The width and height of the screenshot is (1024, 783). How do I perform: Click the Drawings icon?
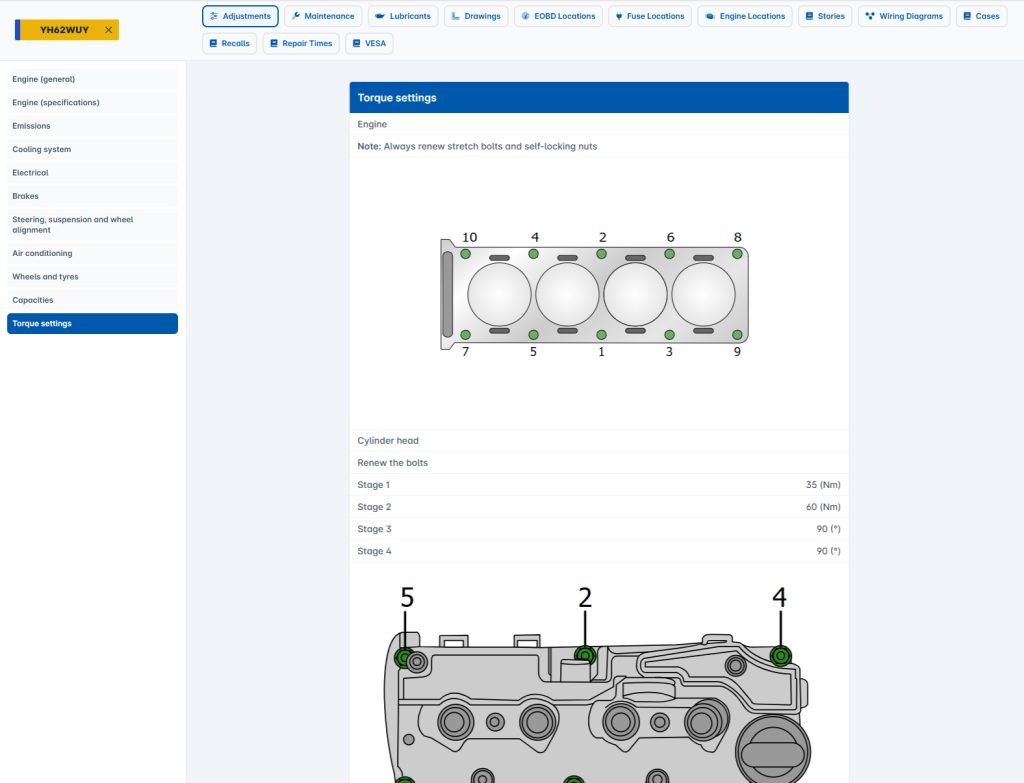[x=455, y=16]
